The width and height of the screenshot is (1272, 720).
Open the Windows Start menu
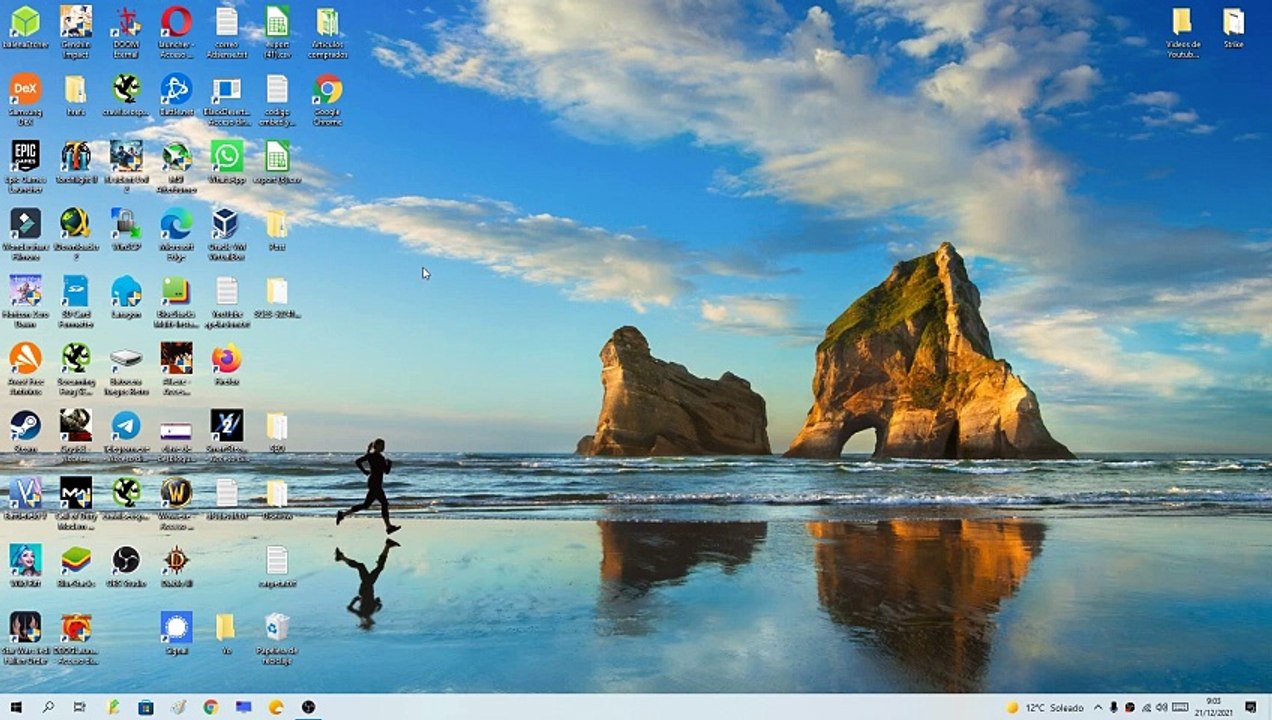click(16, 707)
